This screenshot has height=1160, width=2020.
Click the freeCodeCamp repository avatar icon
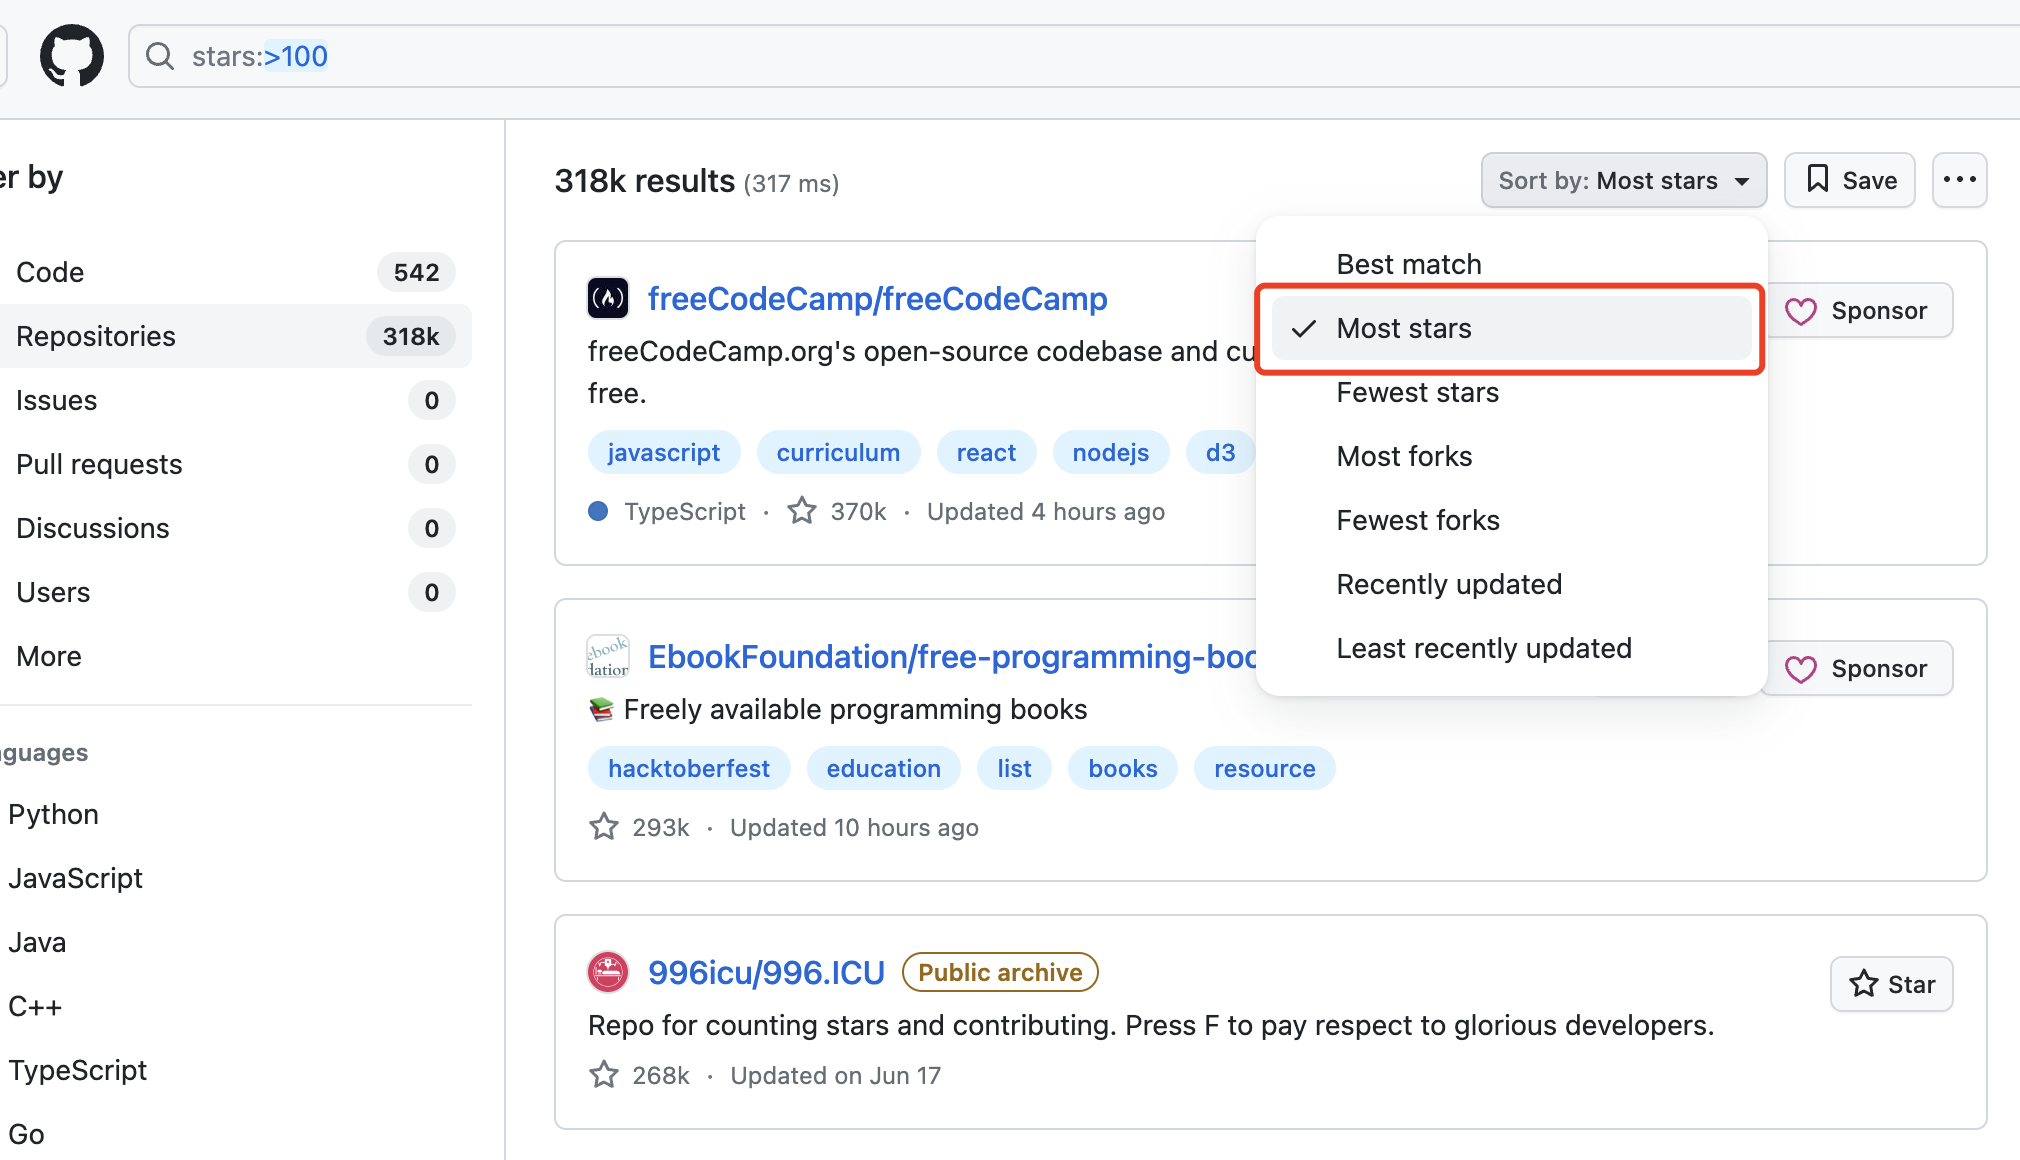pos(608,298)
